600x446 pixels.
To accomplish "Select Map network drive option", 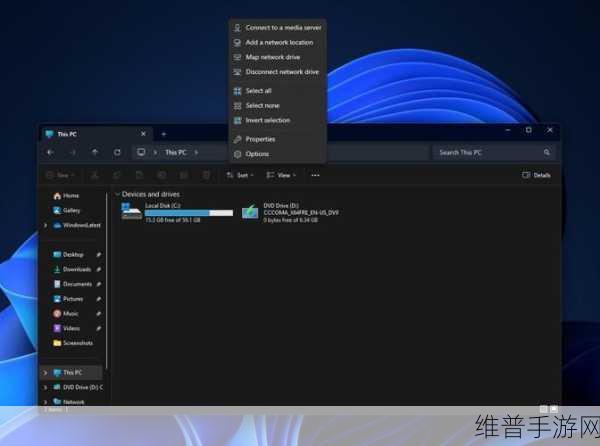I will 277,57.
